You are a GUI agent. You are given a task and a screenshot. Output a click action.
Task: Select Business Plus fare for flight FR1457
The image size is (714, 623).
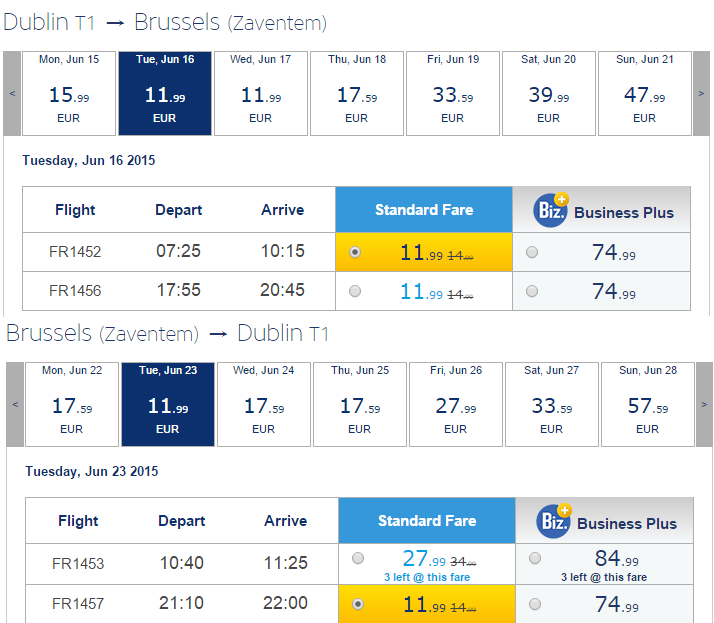(x=535, y=604)
